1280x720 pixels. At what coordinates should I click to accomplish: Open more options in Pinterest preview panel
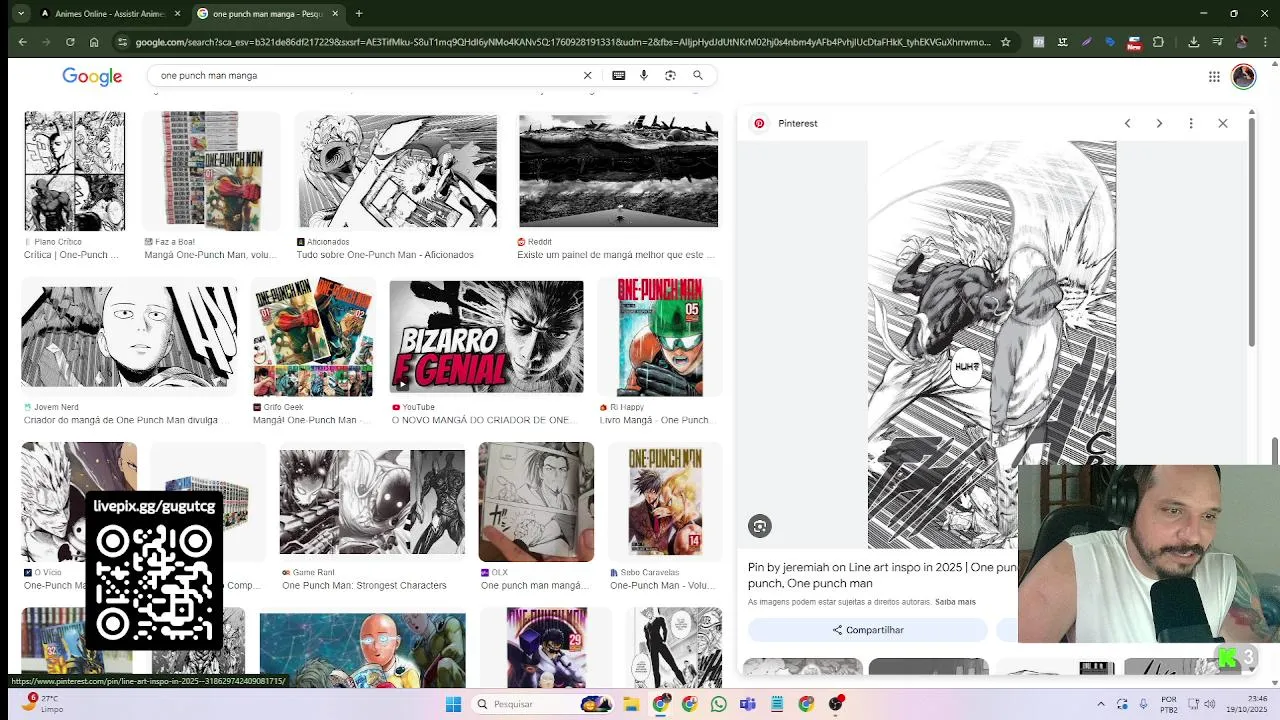(x=1191, y=123)
